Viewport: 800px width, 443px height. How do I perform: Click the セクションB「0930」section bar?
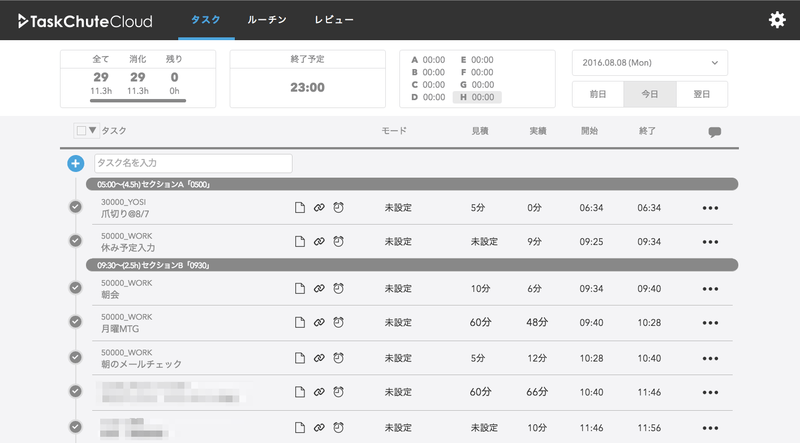click(412, 265)
